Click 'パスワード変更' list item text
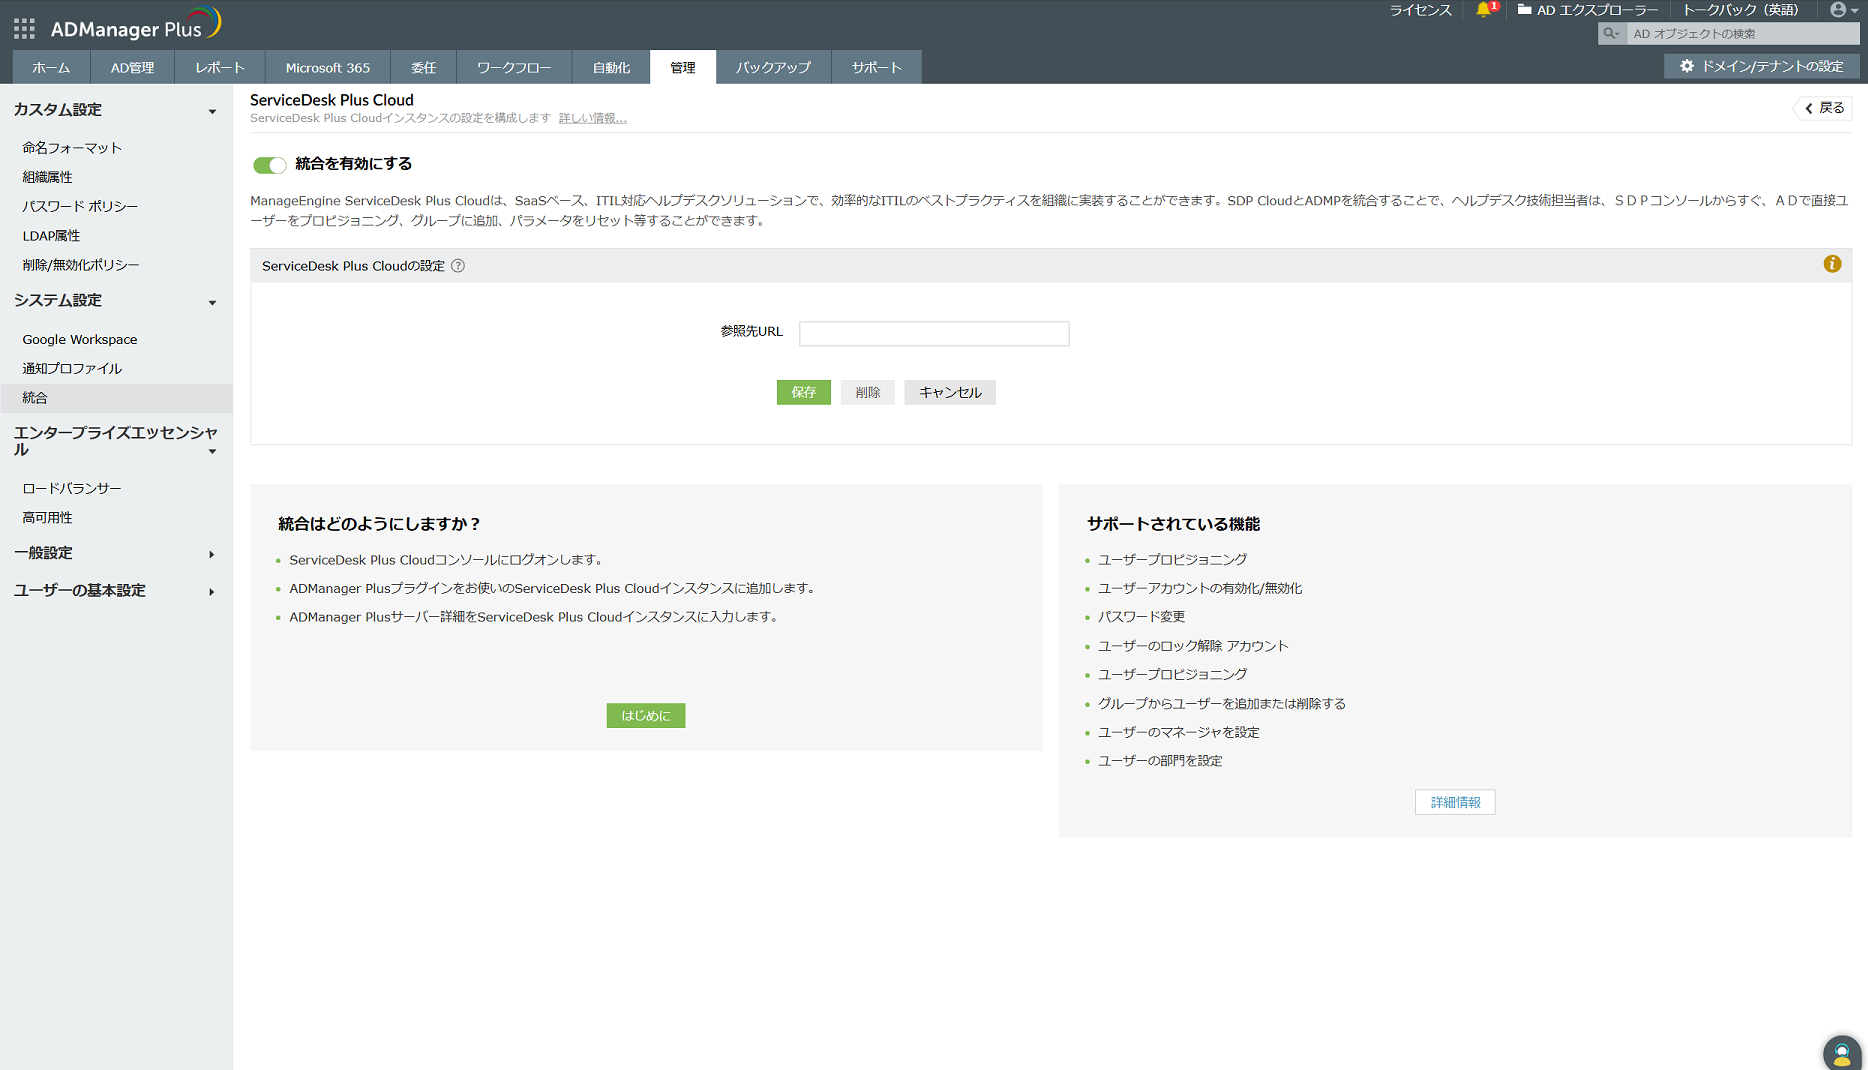This screenshot has height=1070, width=1868. point(1141,617)
